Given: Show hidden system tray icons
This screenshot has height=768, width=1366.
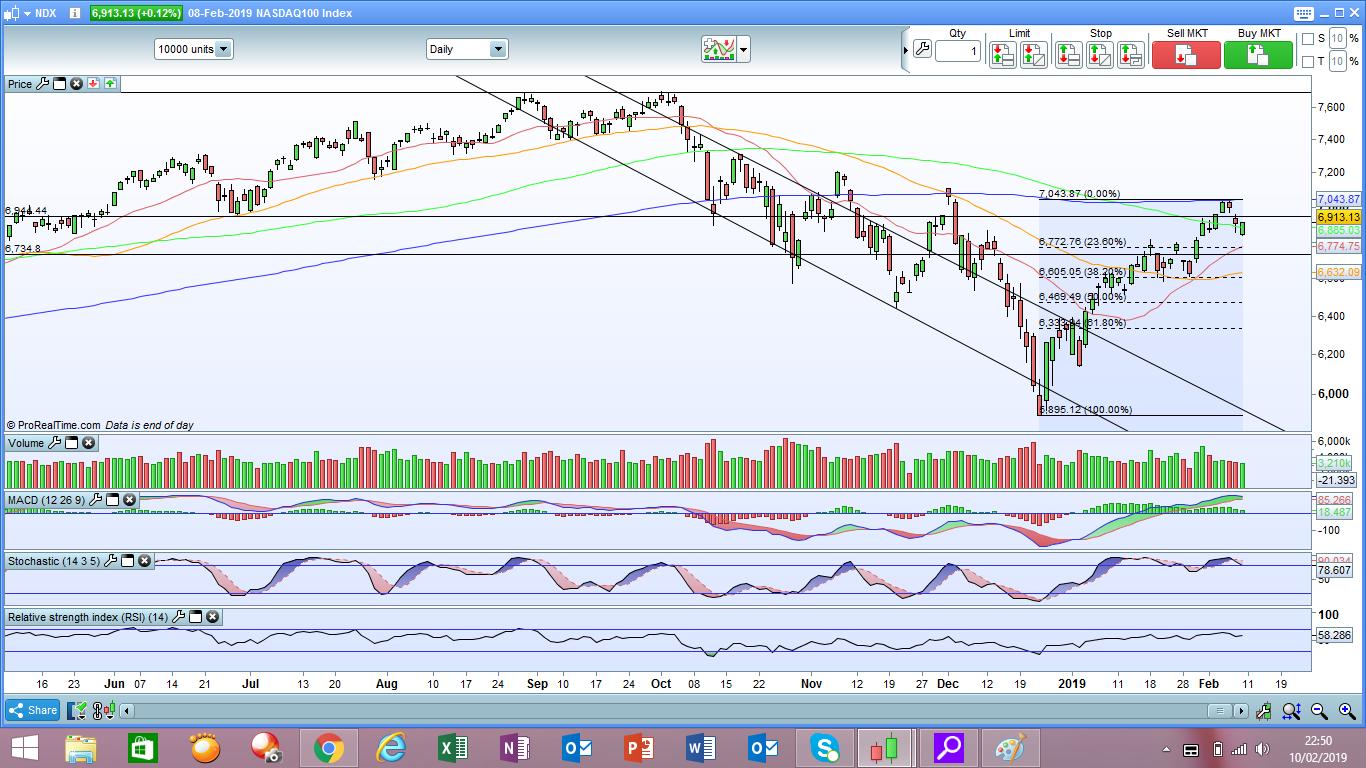Looking at the screenshot, I should tap(1166, 749).
